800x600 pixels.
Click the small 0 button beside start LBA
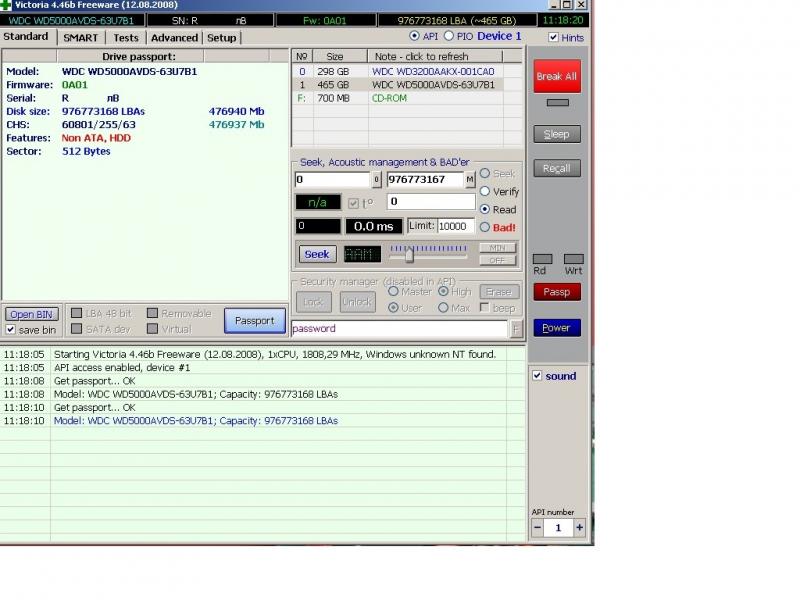(376, 180)
